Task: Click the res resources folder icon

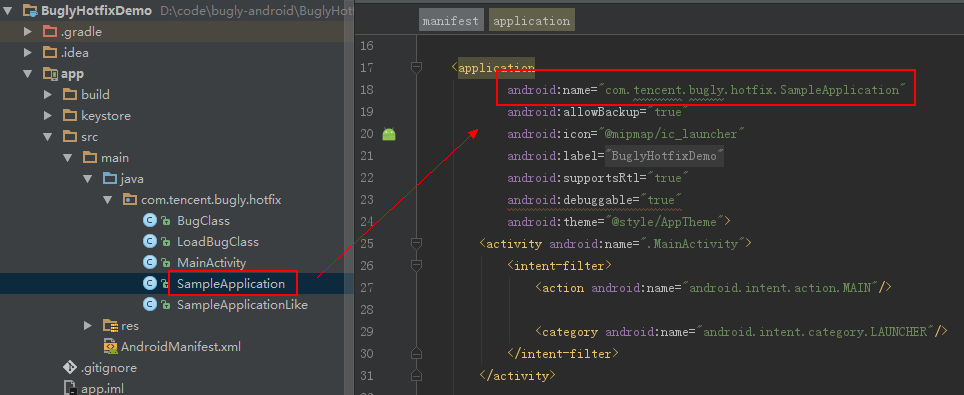Action: [111, 325]
